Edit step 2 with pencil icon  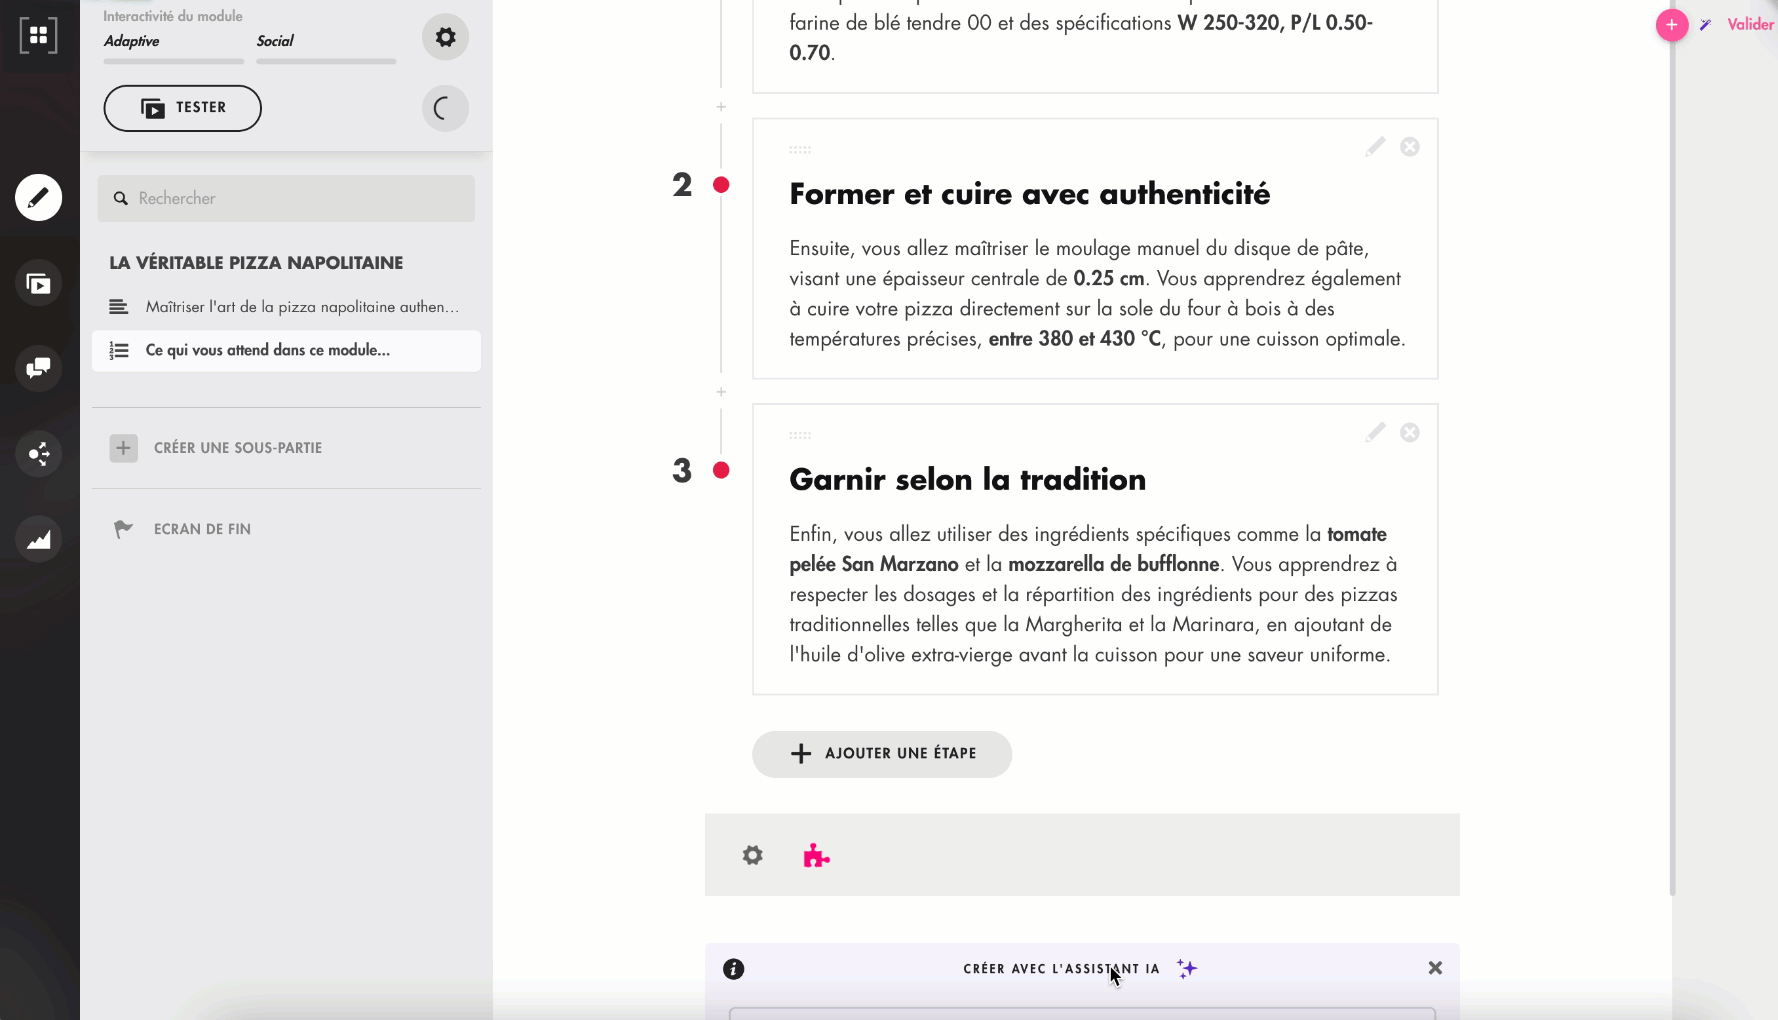(1375, 147)
